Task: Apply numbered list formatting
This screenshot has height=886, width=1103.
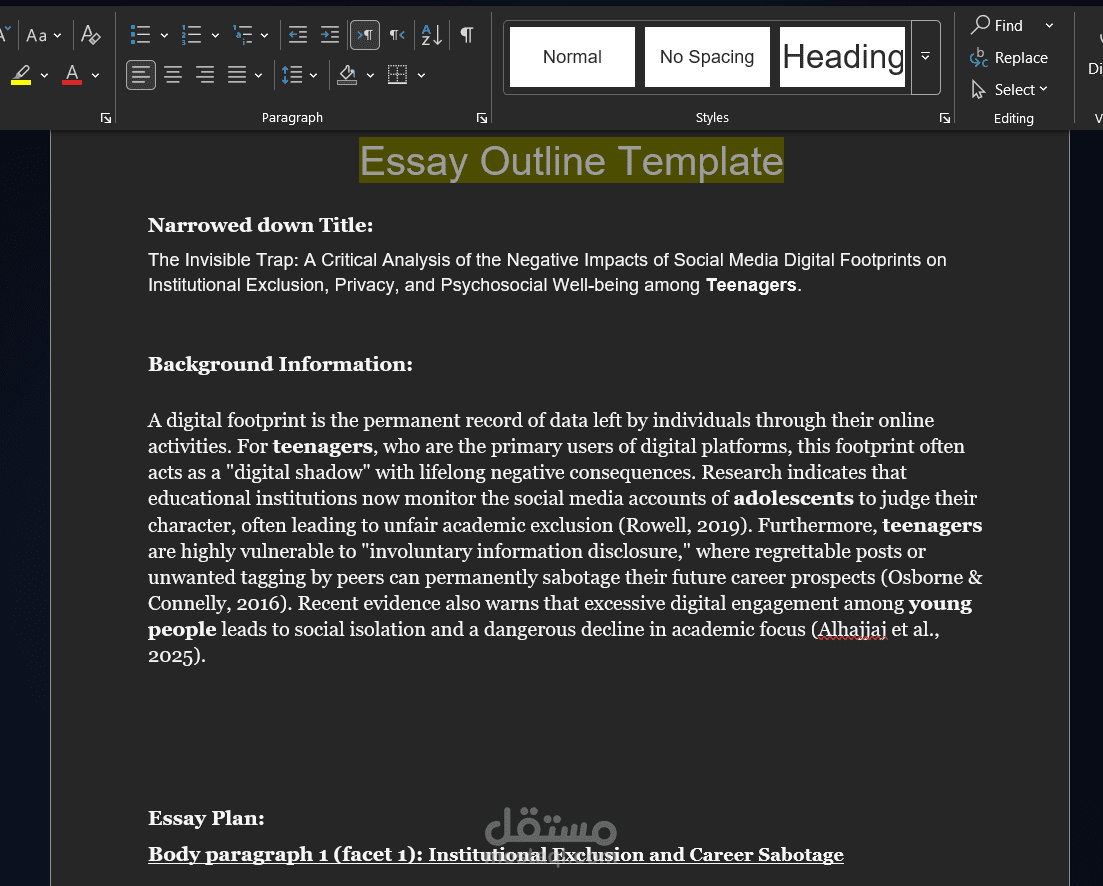Action: click(x=193, y=35)
